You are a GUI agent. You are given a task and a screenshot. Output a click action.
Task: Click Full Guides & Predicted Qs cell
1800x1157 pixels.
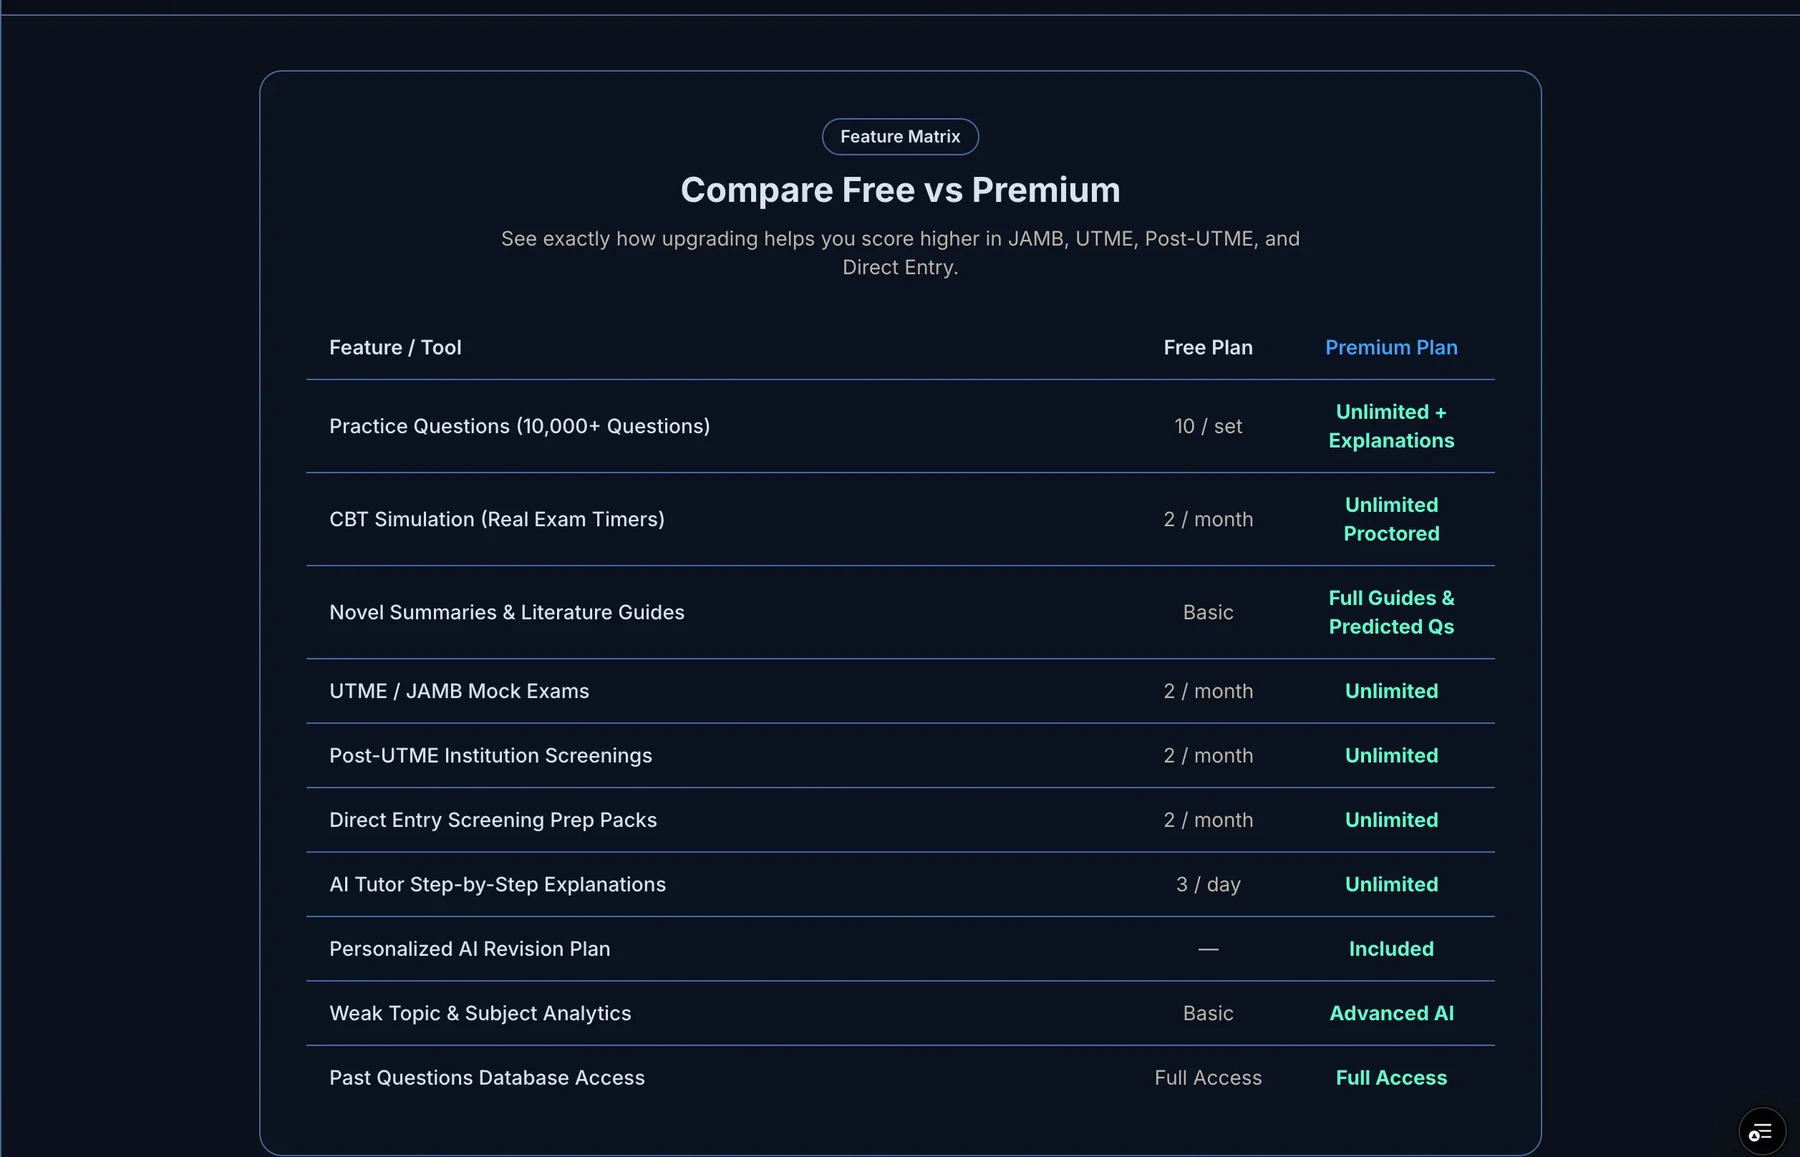[x=1391, y=612]
